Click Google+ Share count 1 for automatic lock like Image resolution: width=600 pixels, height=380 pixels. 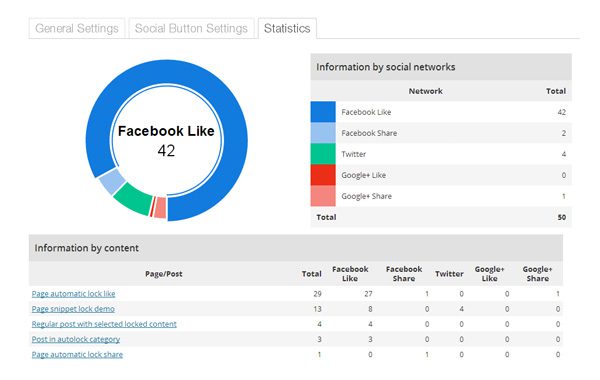[558, 294]
